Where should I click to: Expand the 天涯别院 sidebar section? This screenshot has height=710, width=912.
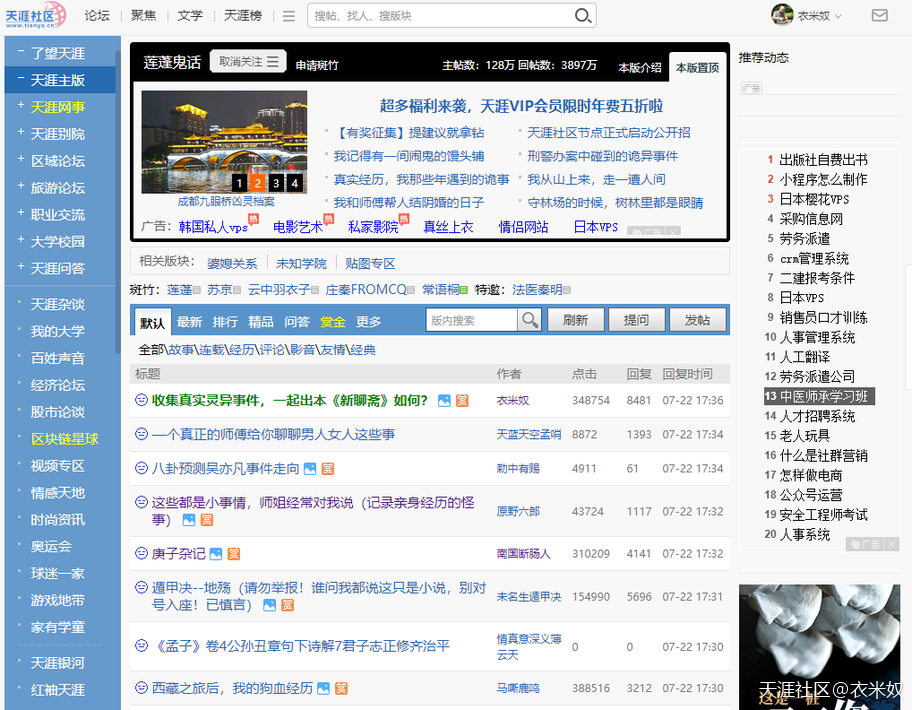[x=21, y=132]
